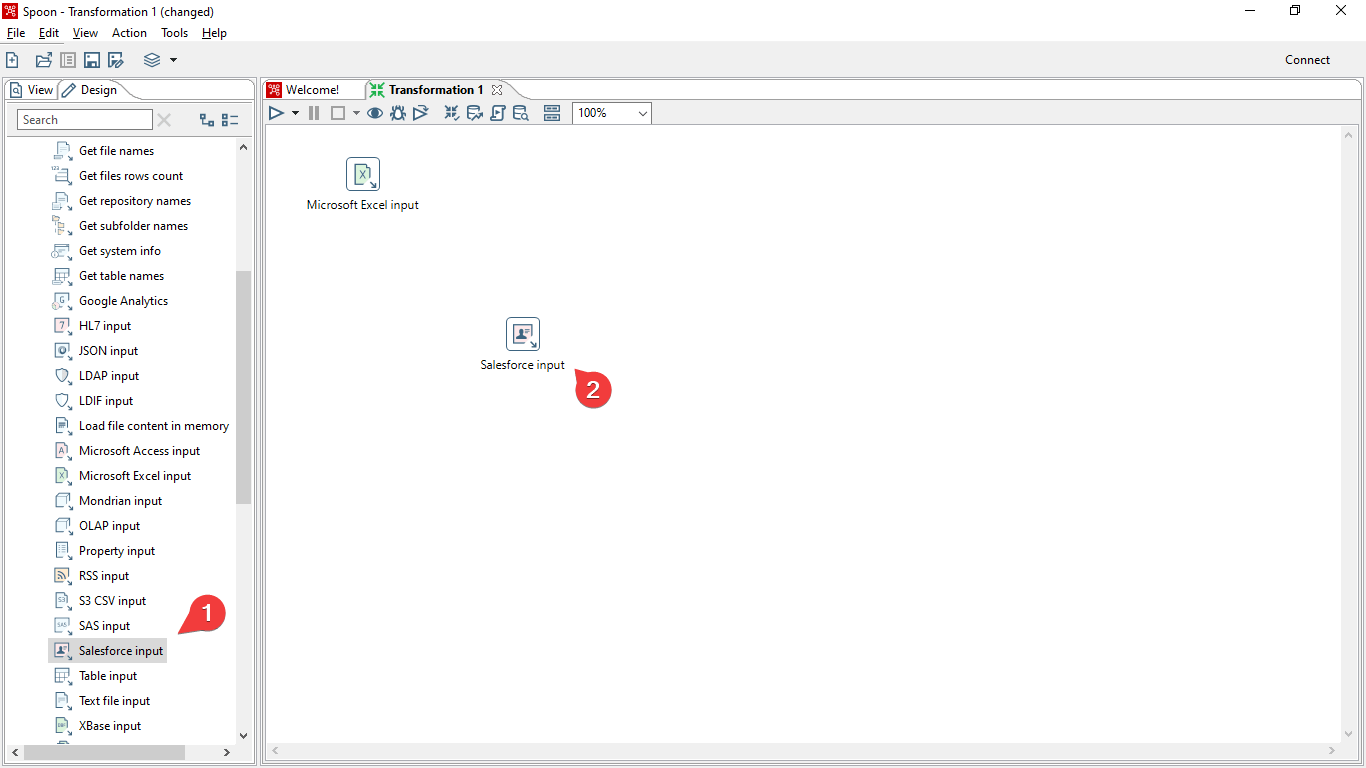Click the Connect button
Screen dimensions: 1366x768
click(x=1308, y=60)
